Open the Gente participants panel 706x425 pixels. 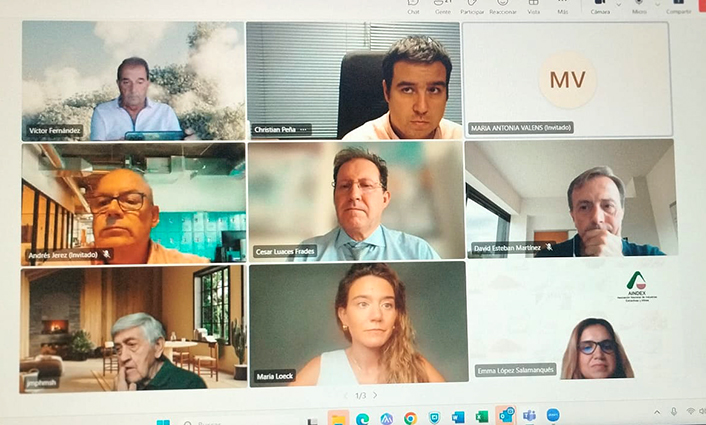[443, 7]
